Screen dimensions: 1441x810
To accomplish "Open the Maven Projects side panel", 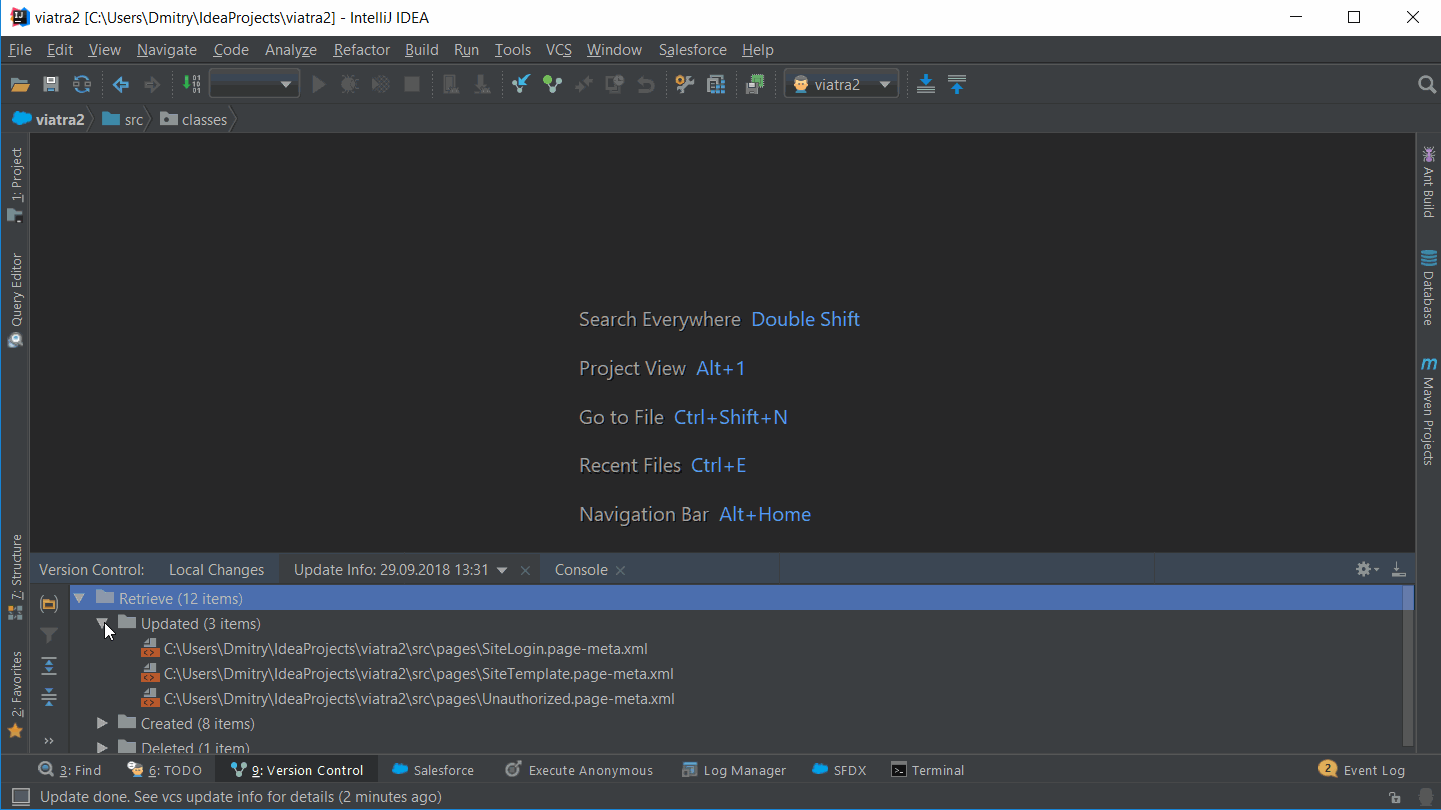I will (1428, 410).
